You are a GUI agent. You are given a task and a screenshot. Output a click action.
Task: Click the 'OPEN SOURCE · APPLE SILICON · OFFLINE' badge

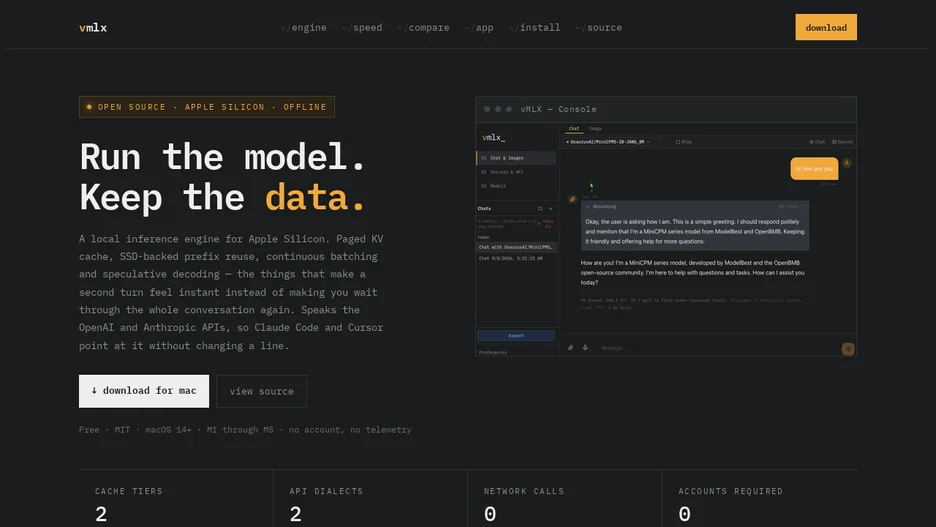pyautogui.click(x=207, y=107)
